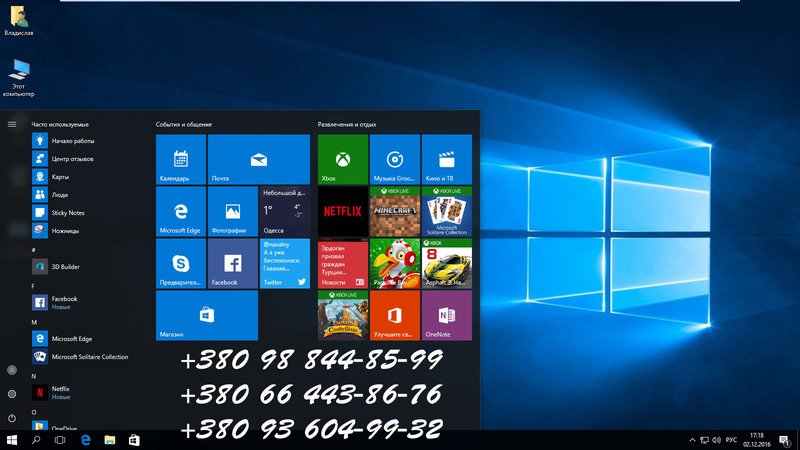Launch Edge from the taskbar
Image resolution: width=800 pixels, height=450 pixels.
[85, 440]
